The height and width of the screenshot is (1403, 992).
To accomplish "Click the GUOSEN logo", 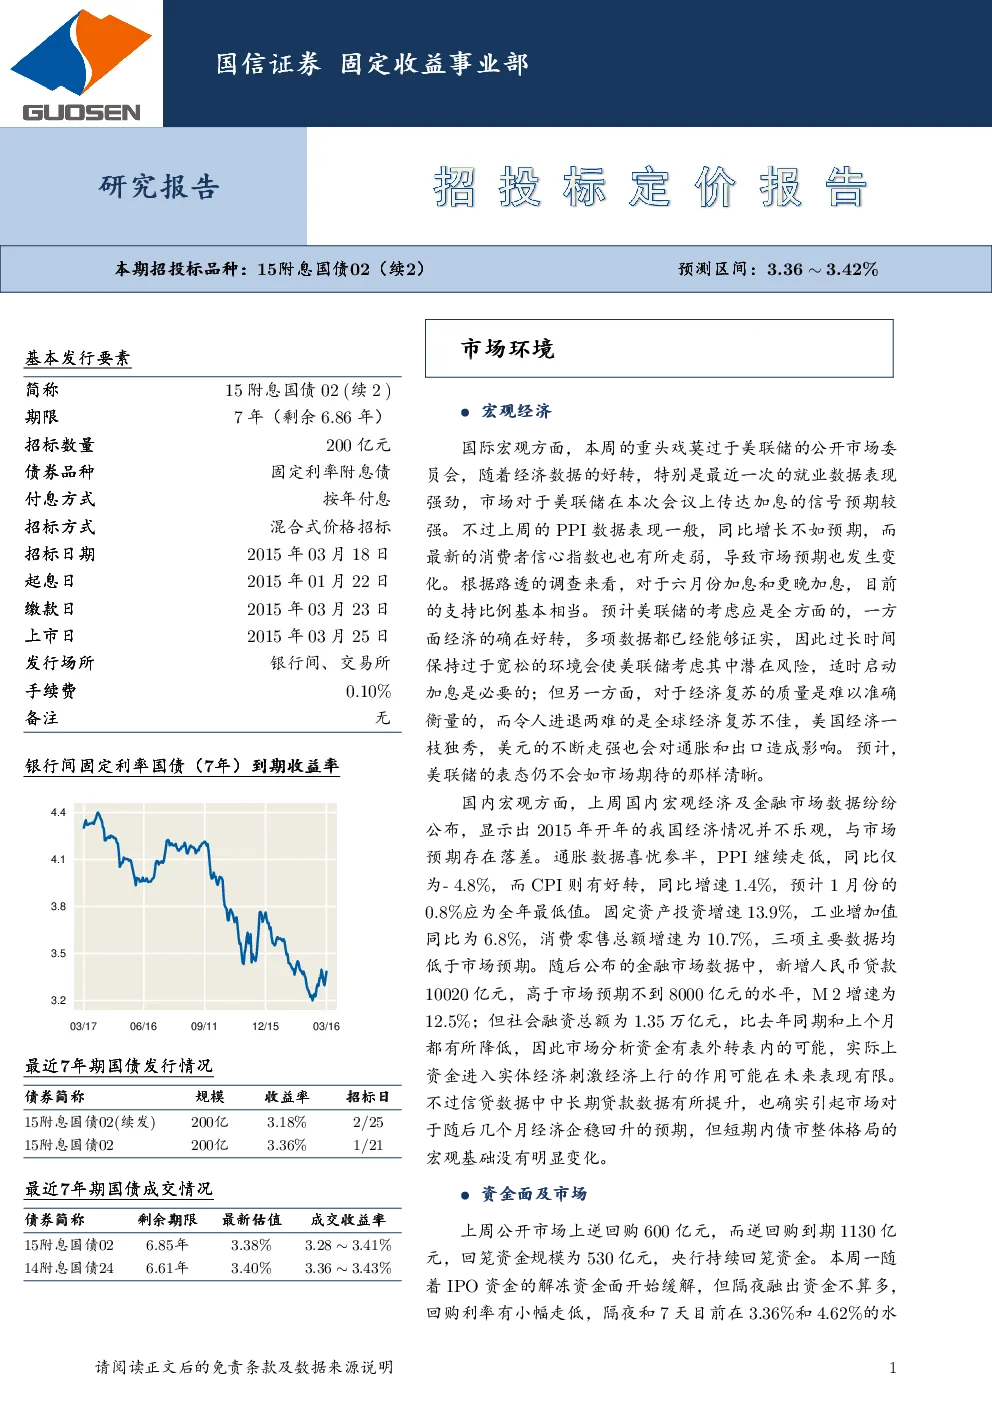I will pyautogui.click(x=81, y=66).
